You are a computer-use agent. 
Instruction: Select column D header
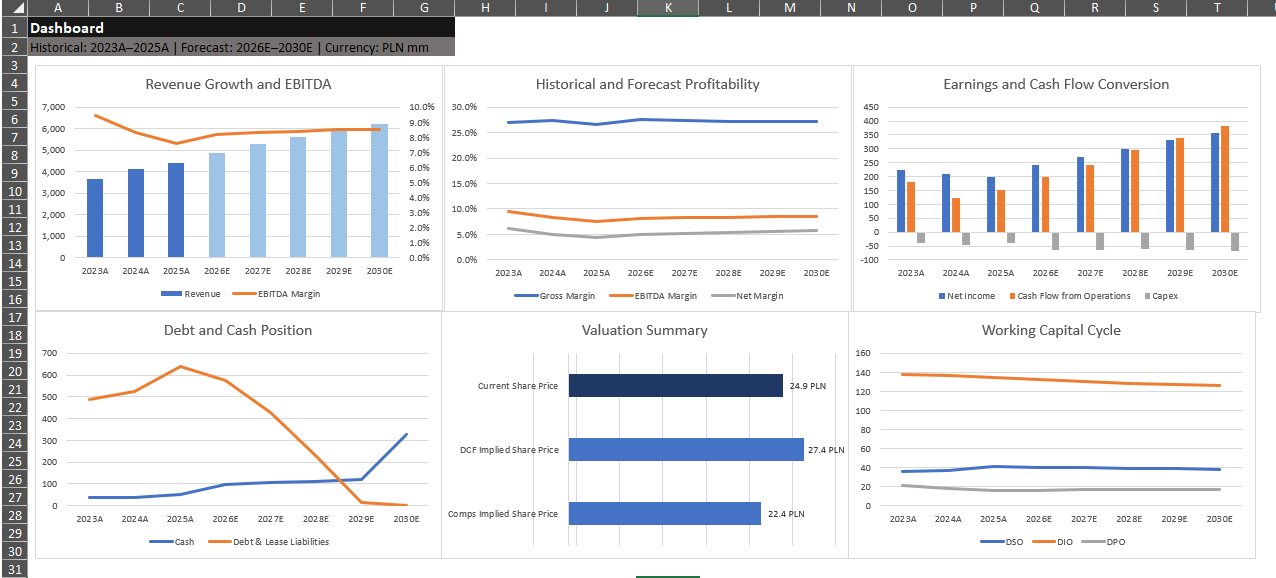[x=241, y=8]
